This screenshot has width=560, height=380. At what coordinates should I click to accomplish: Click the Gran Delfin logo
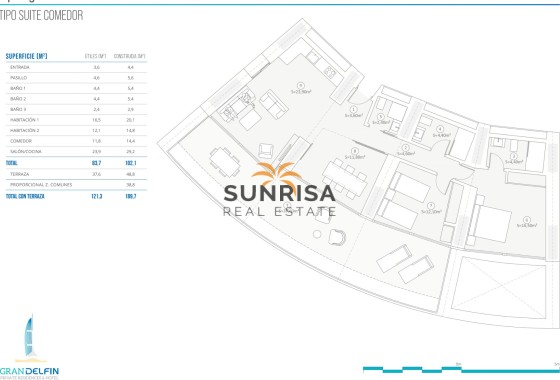(29, 347)
